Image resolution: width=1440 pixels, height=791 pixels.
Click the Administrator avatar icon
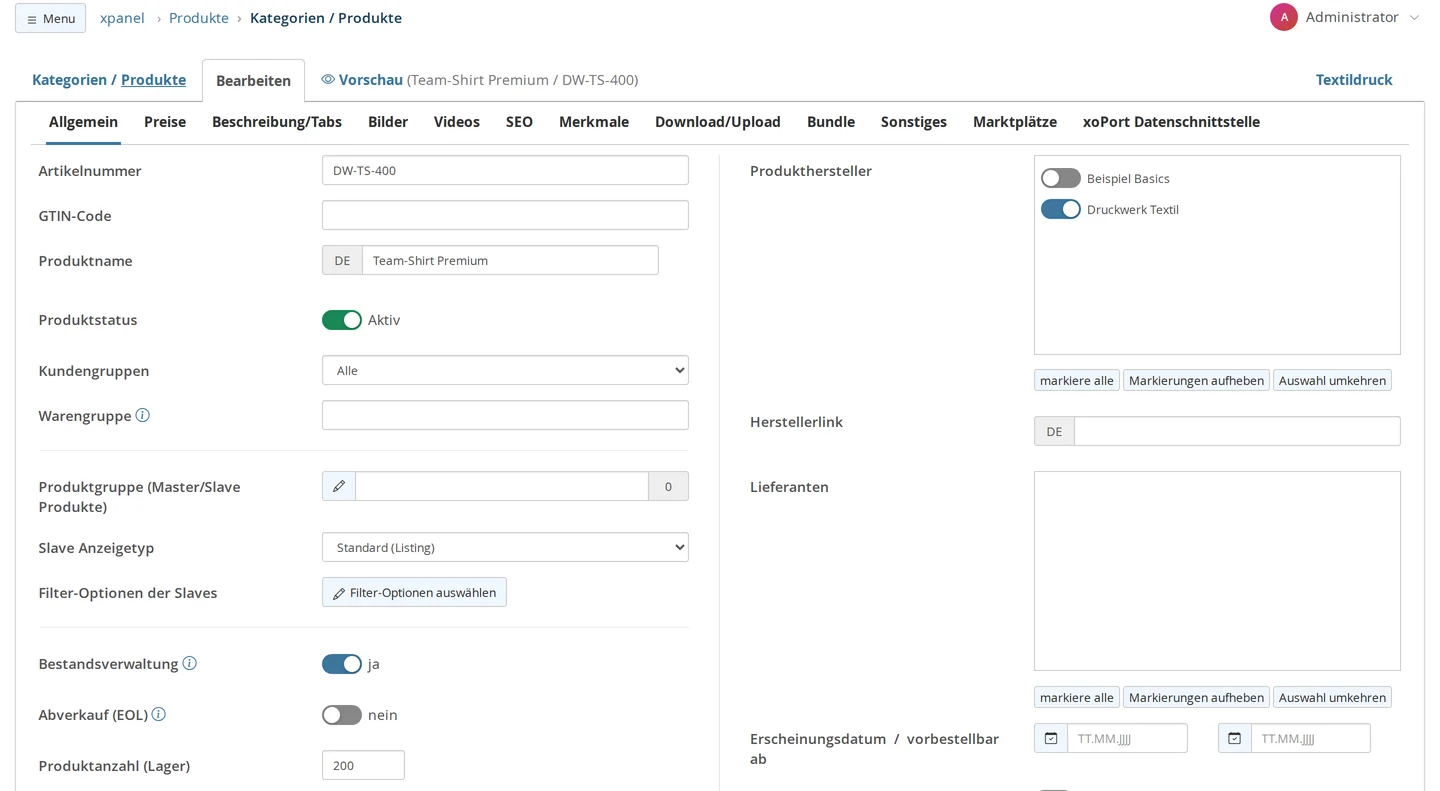point(1284,17)
